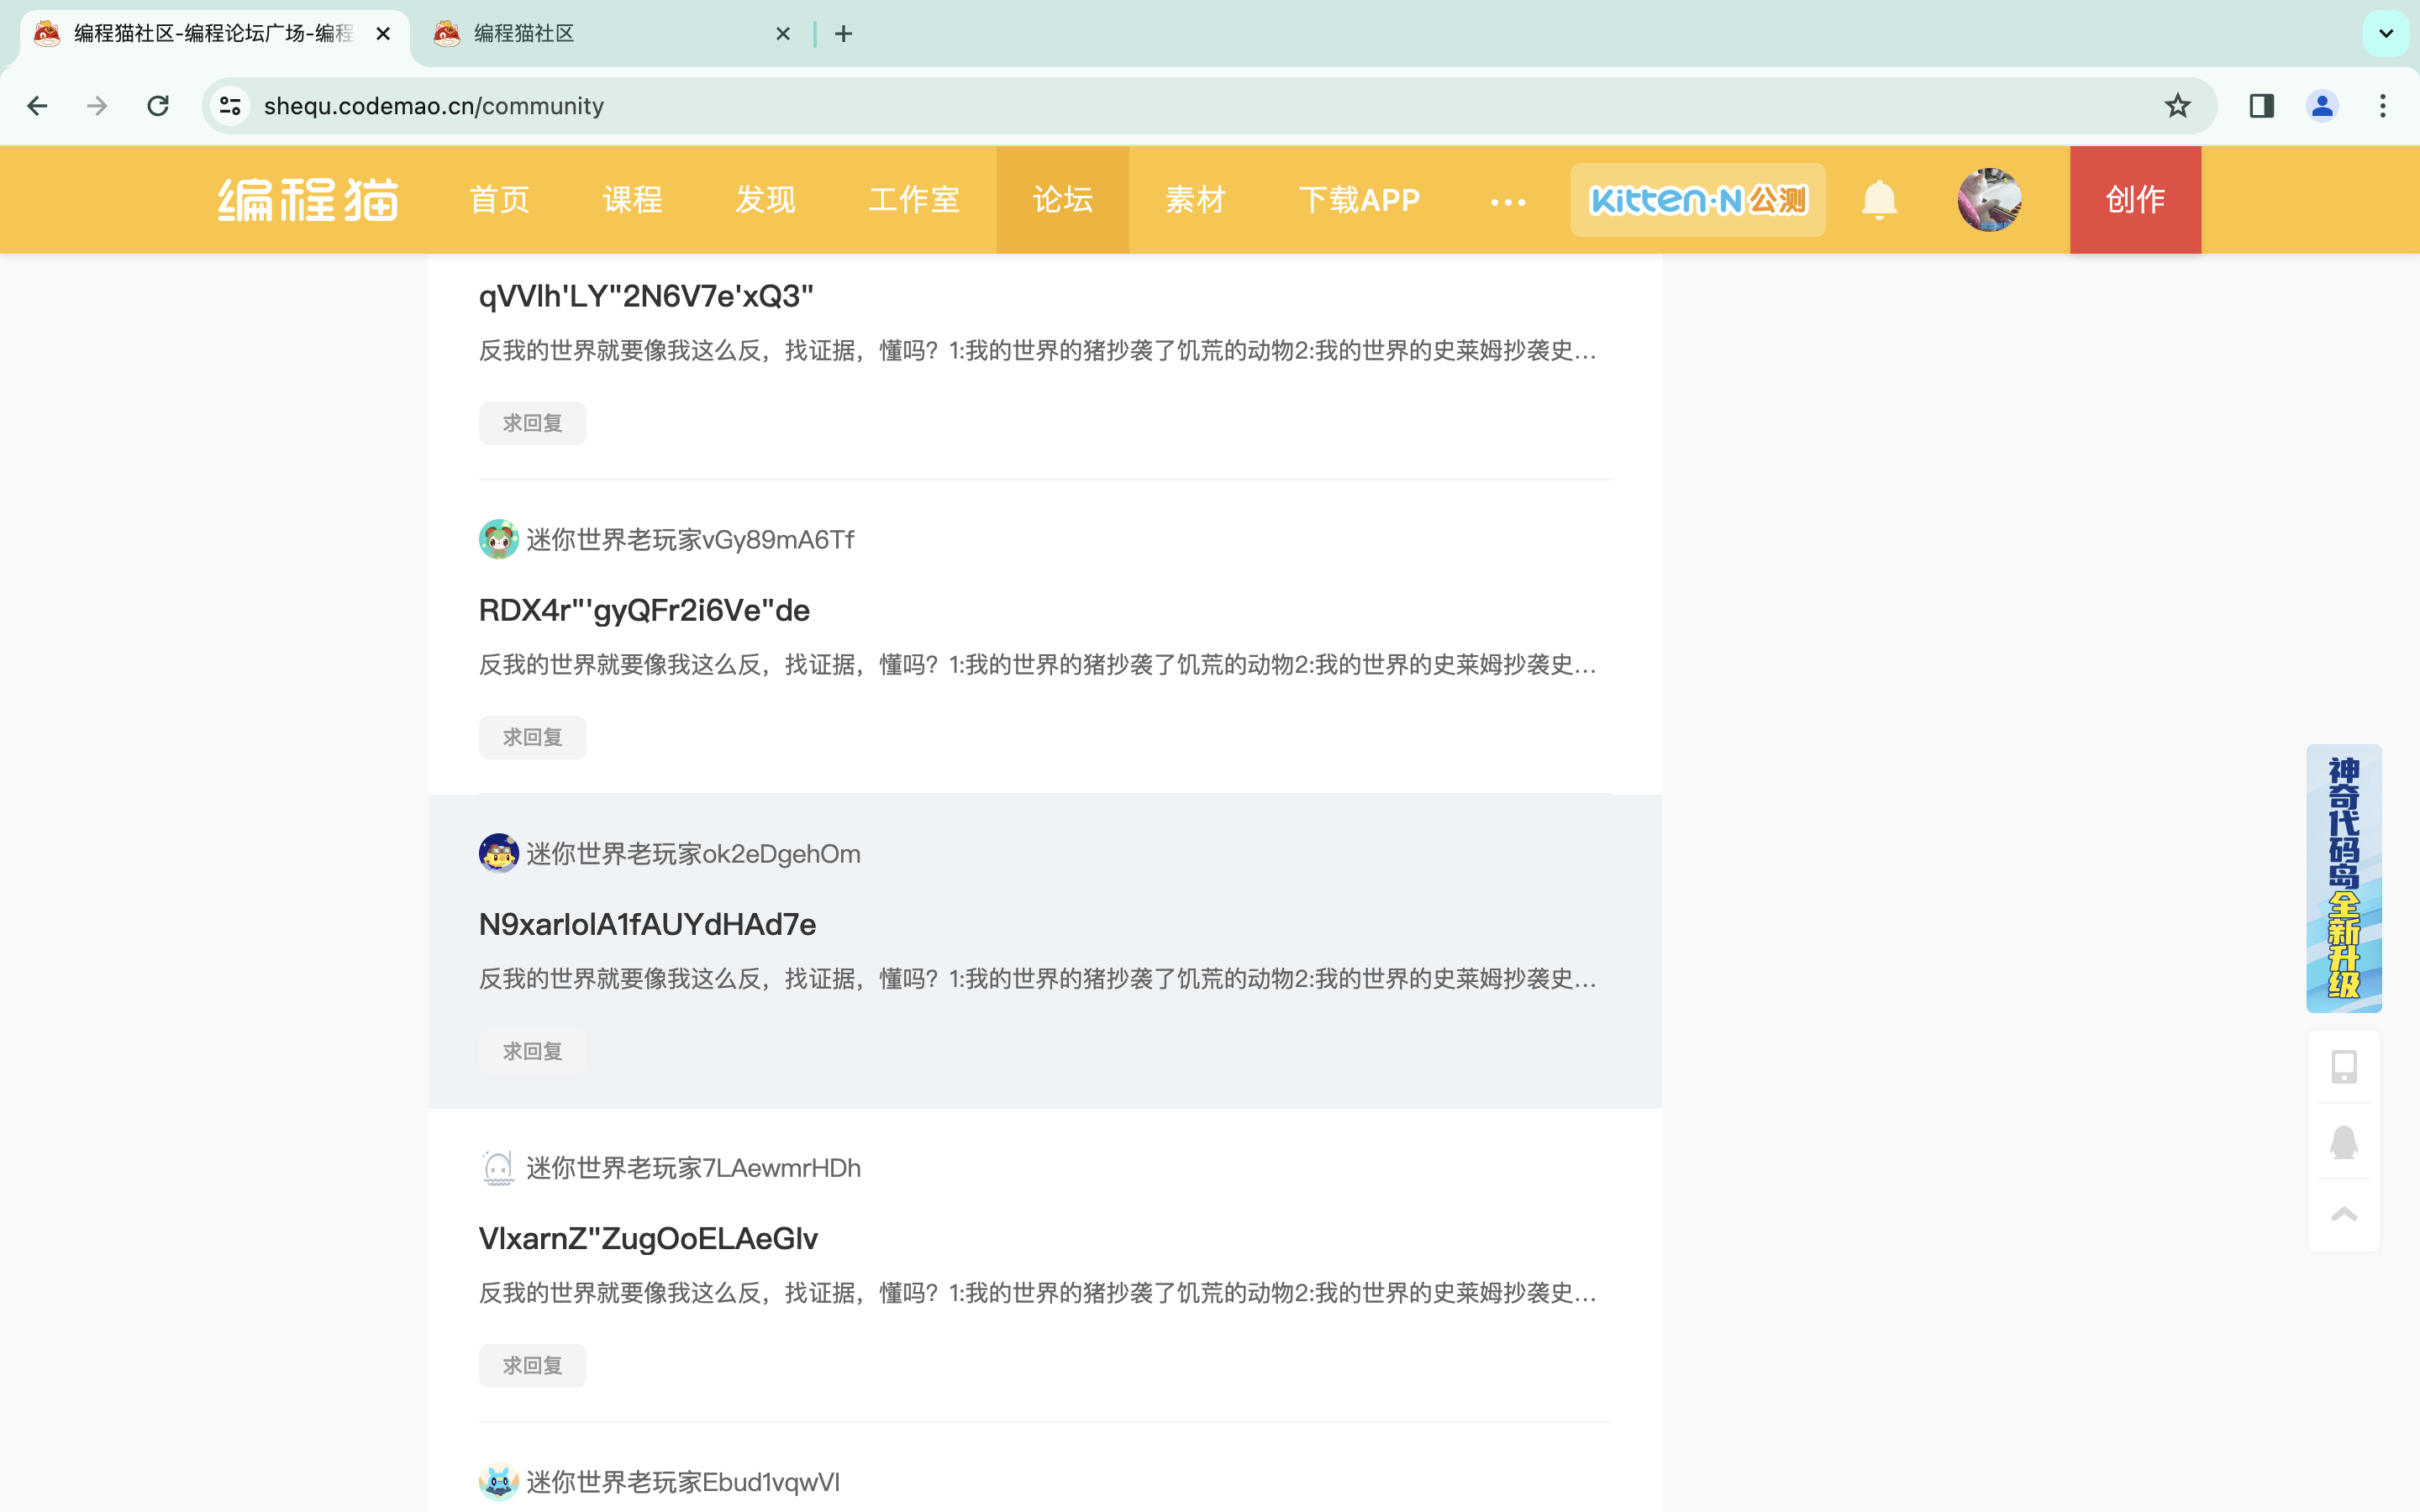Reload the current page

[x=158, y=106]
